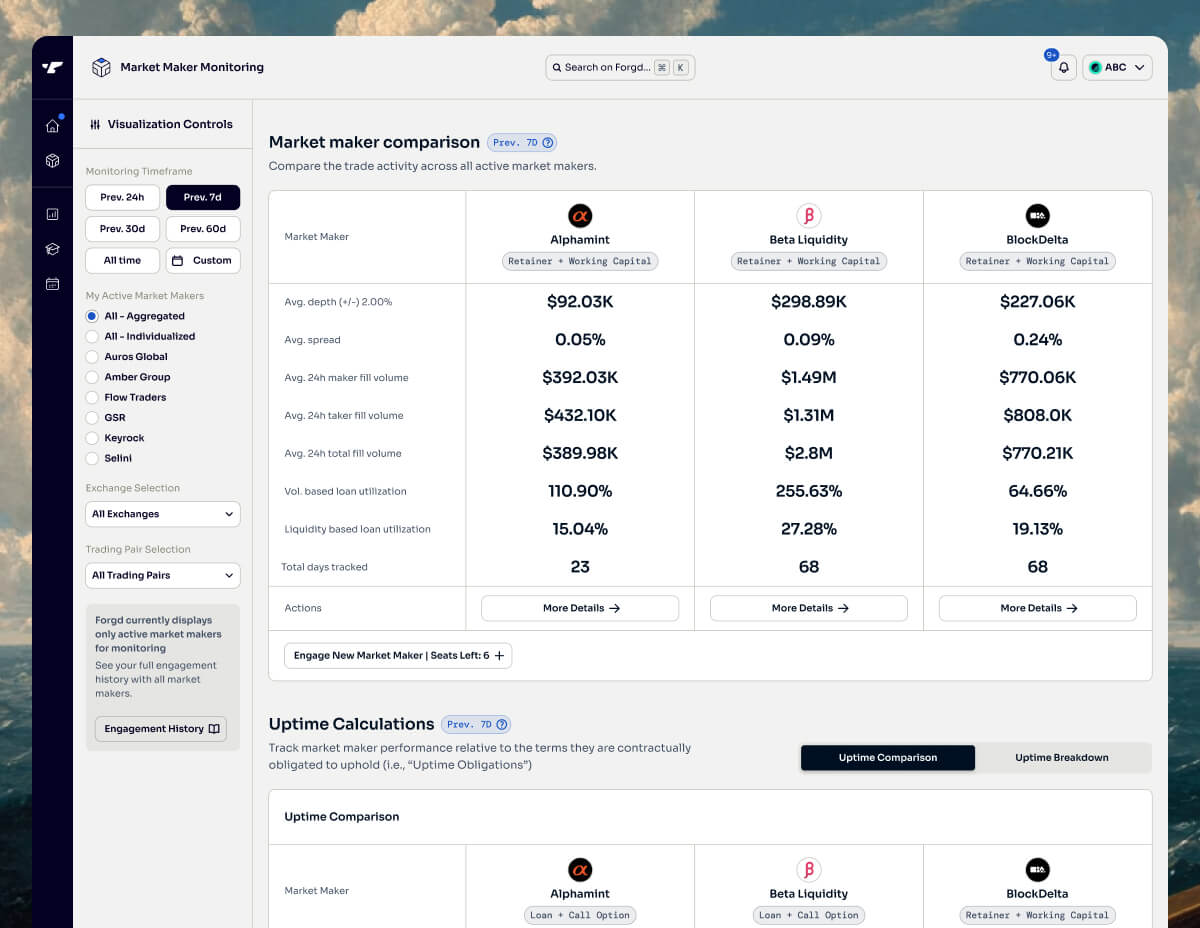The height and width of the screenshot is (928, 1200).
Task: Open Engagement History button
Action: [162, 729]
